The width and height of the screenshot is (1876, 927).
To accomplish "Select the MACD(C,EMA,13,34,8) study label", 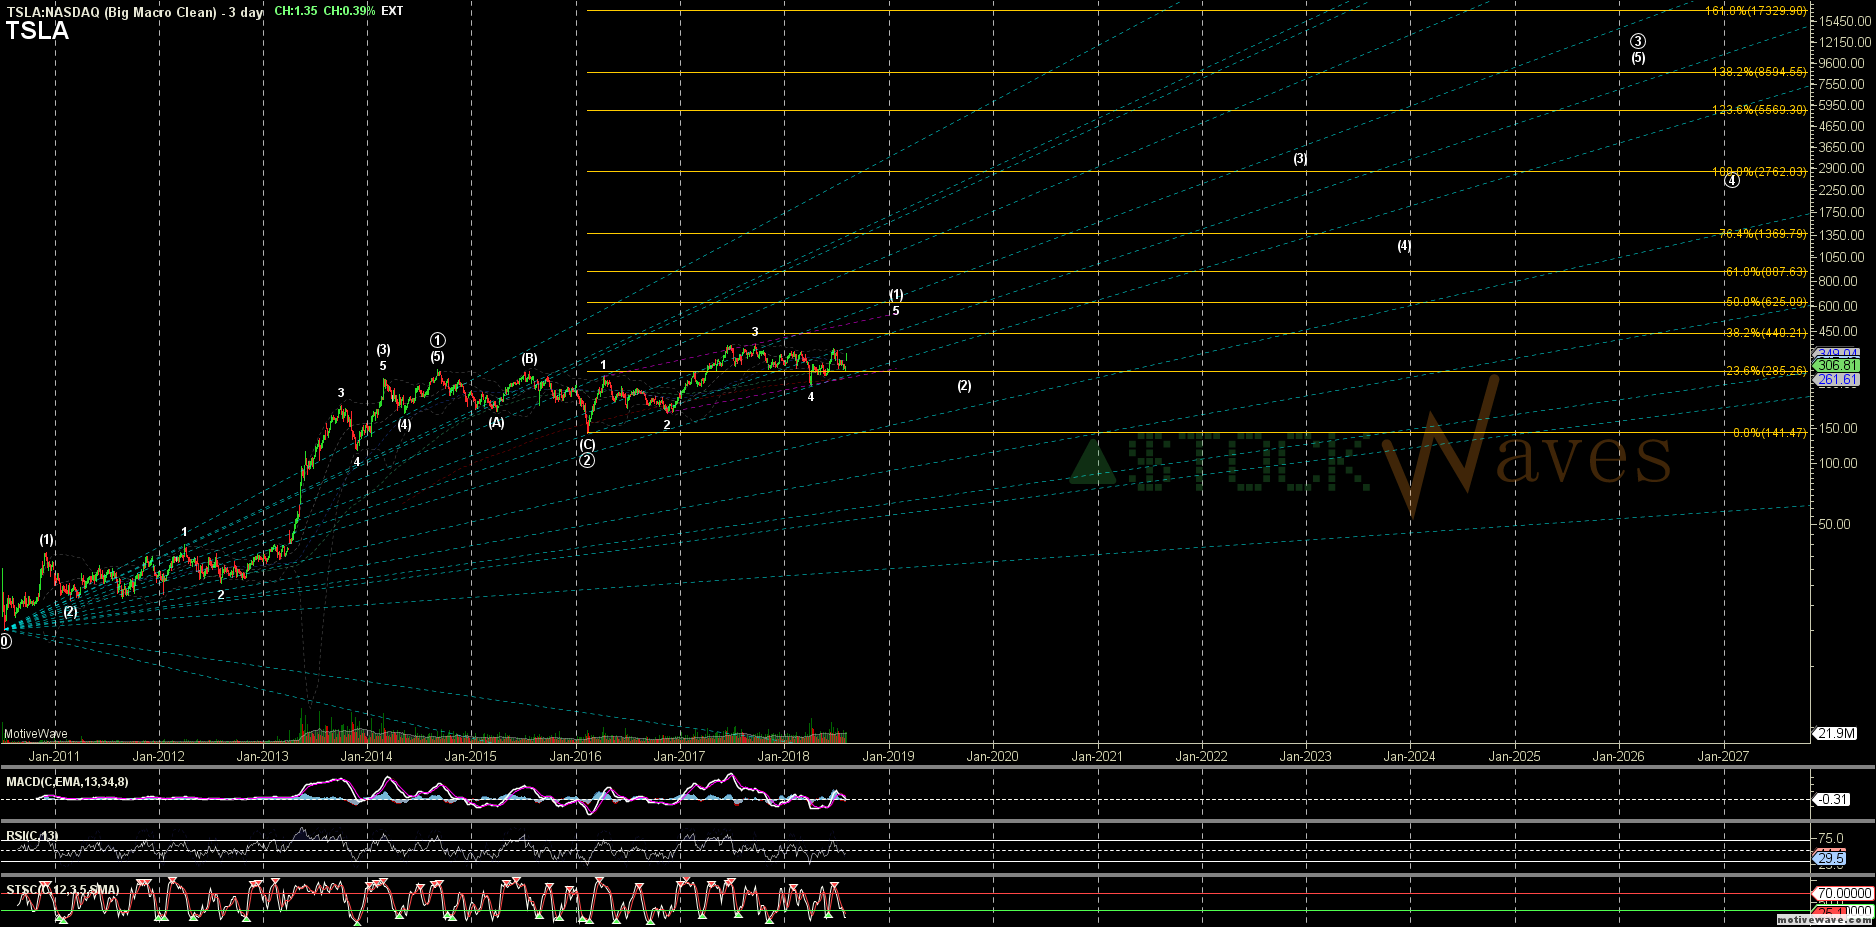I will click(x=67, y=782).
